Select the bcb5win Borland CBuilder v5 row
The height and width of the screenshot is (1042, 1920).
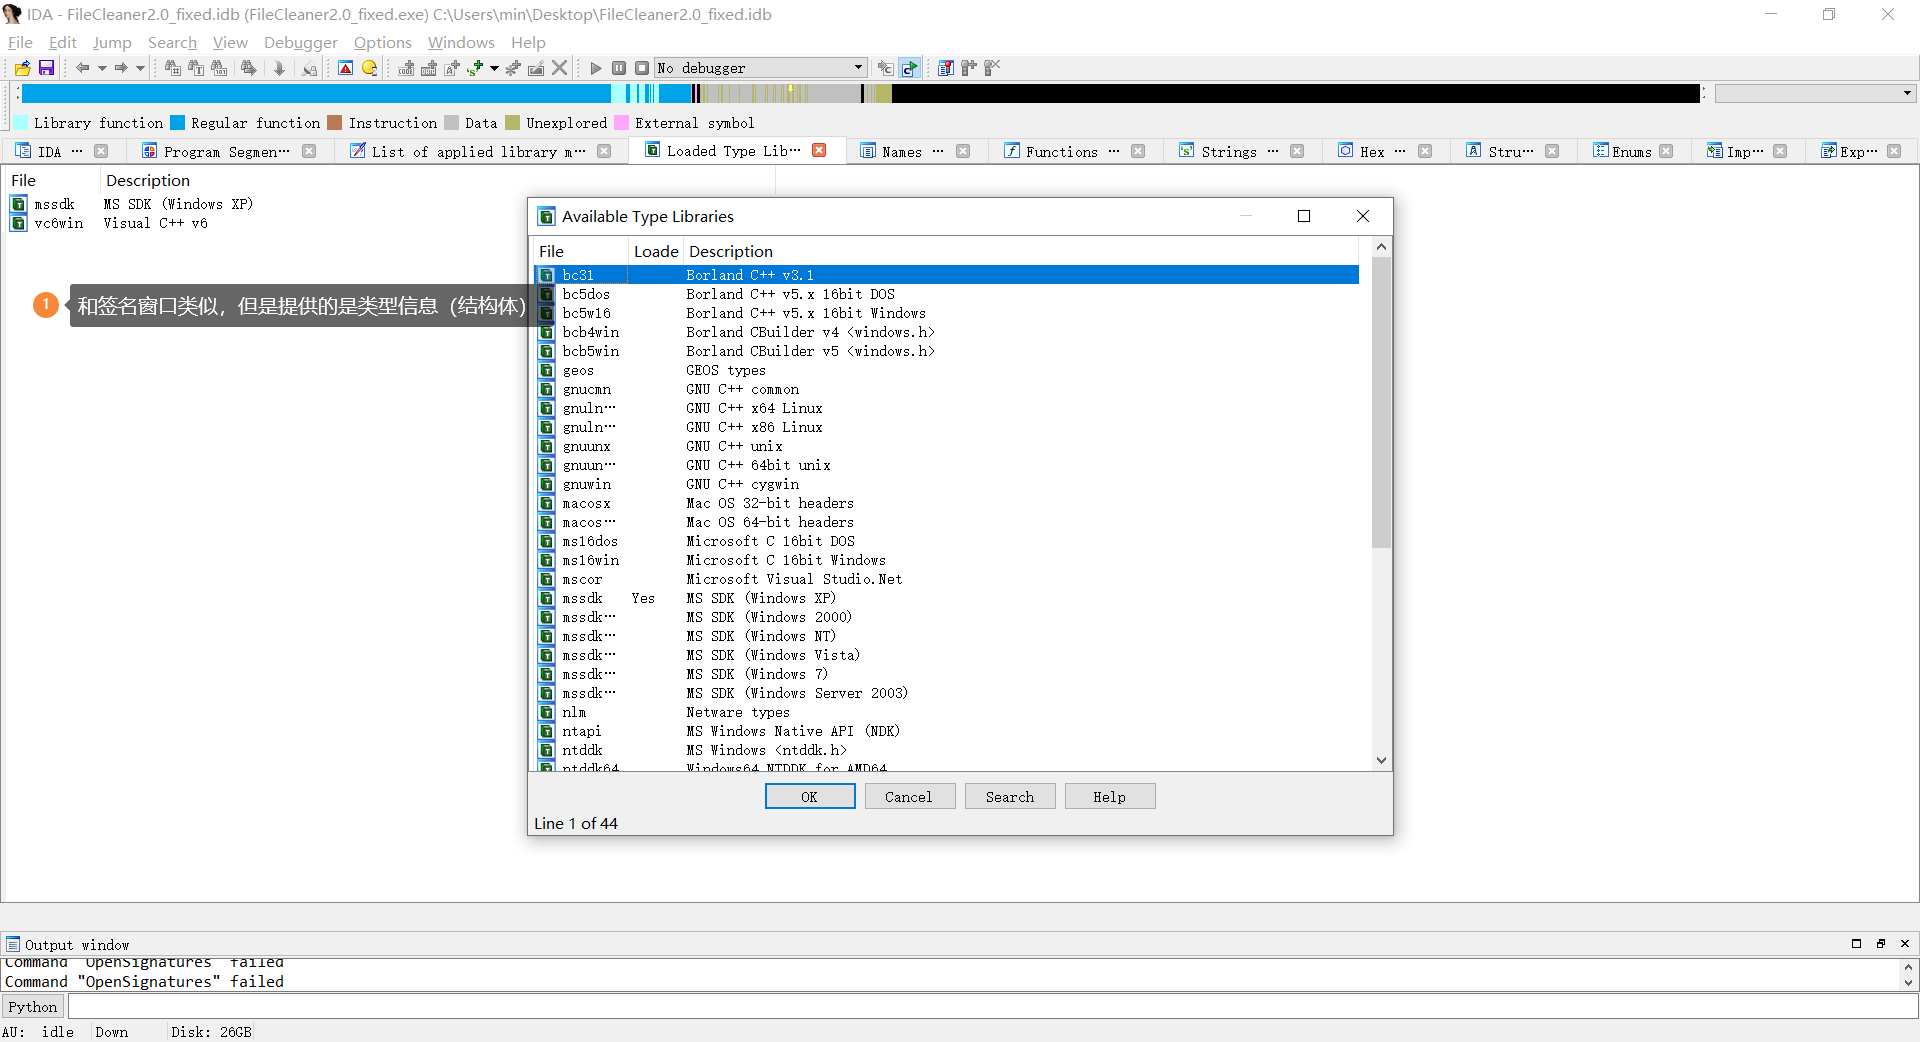(x=948, y=351)
